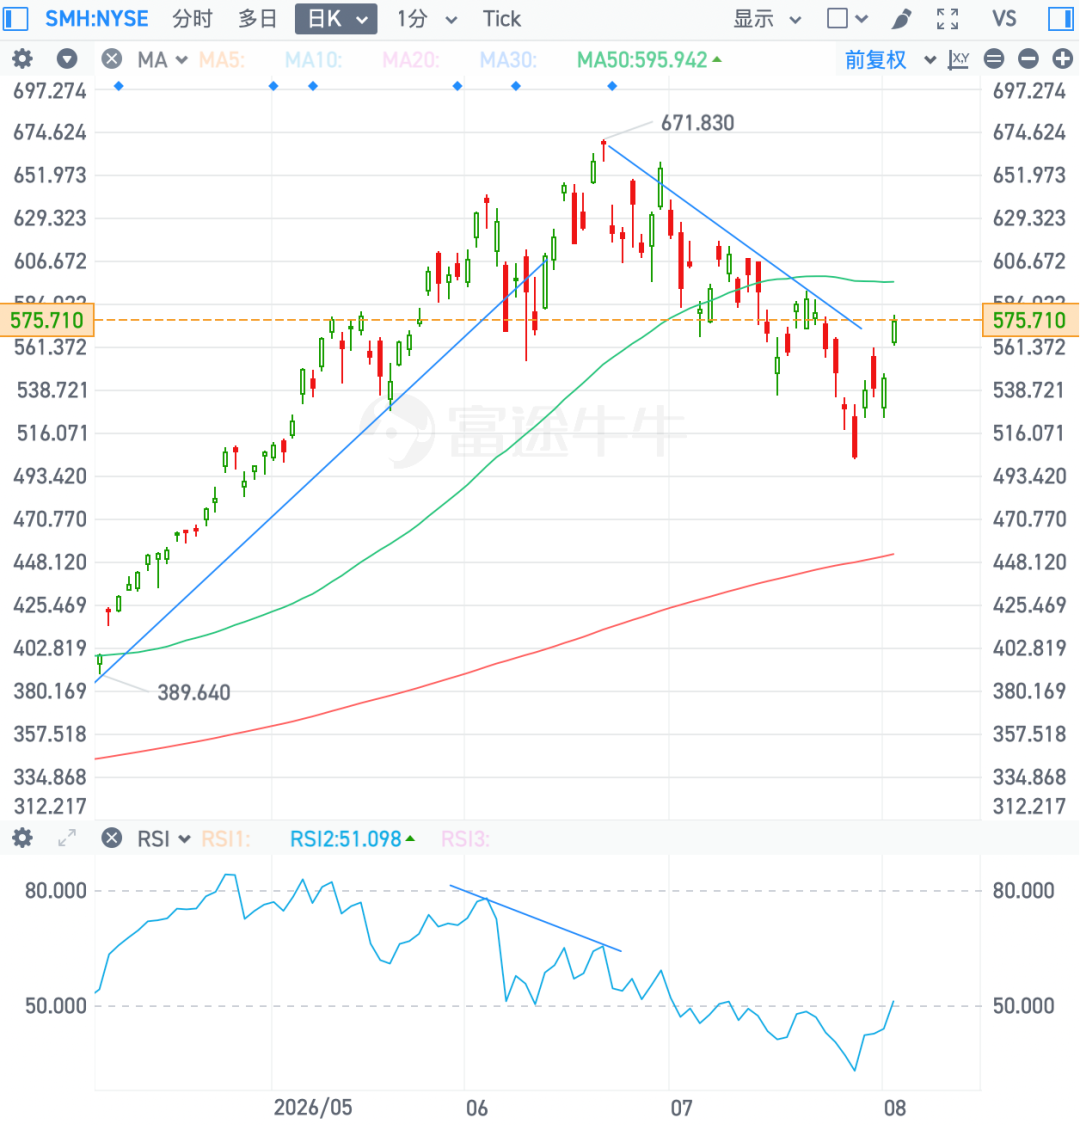Viewport: 1080px width, 1130px height.
Task: Open the VS comparison feature
Action: point(1004,19)
